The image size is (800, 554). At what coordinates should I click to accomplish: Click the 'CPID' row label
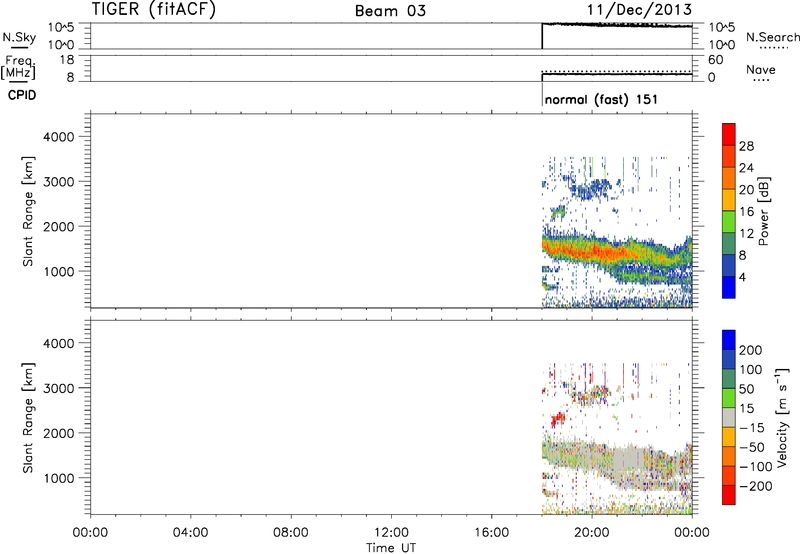[22, 95]
